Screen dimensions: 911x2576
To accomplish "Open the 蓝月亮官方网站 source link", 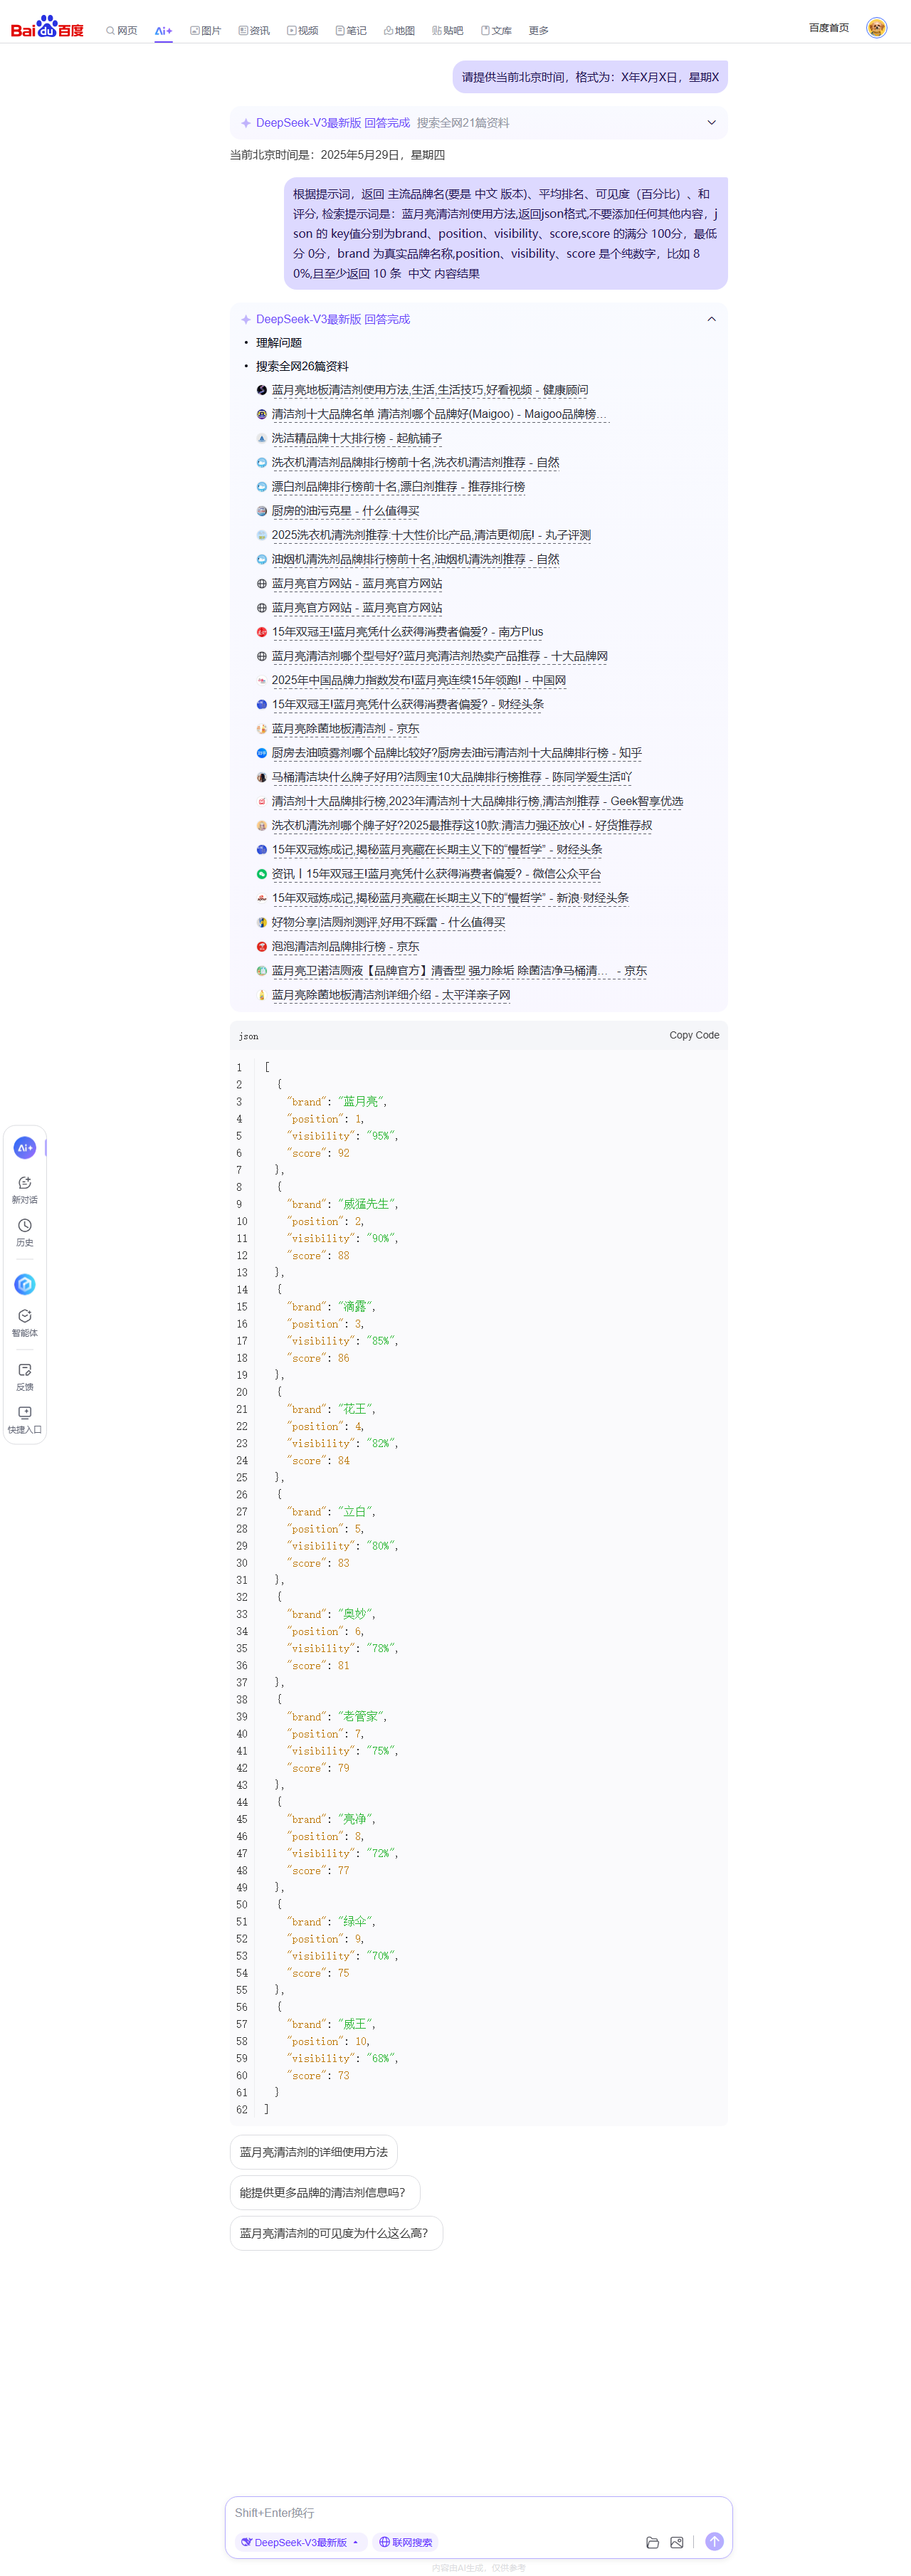I will click(356, 583).
